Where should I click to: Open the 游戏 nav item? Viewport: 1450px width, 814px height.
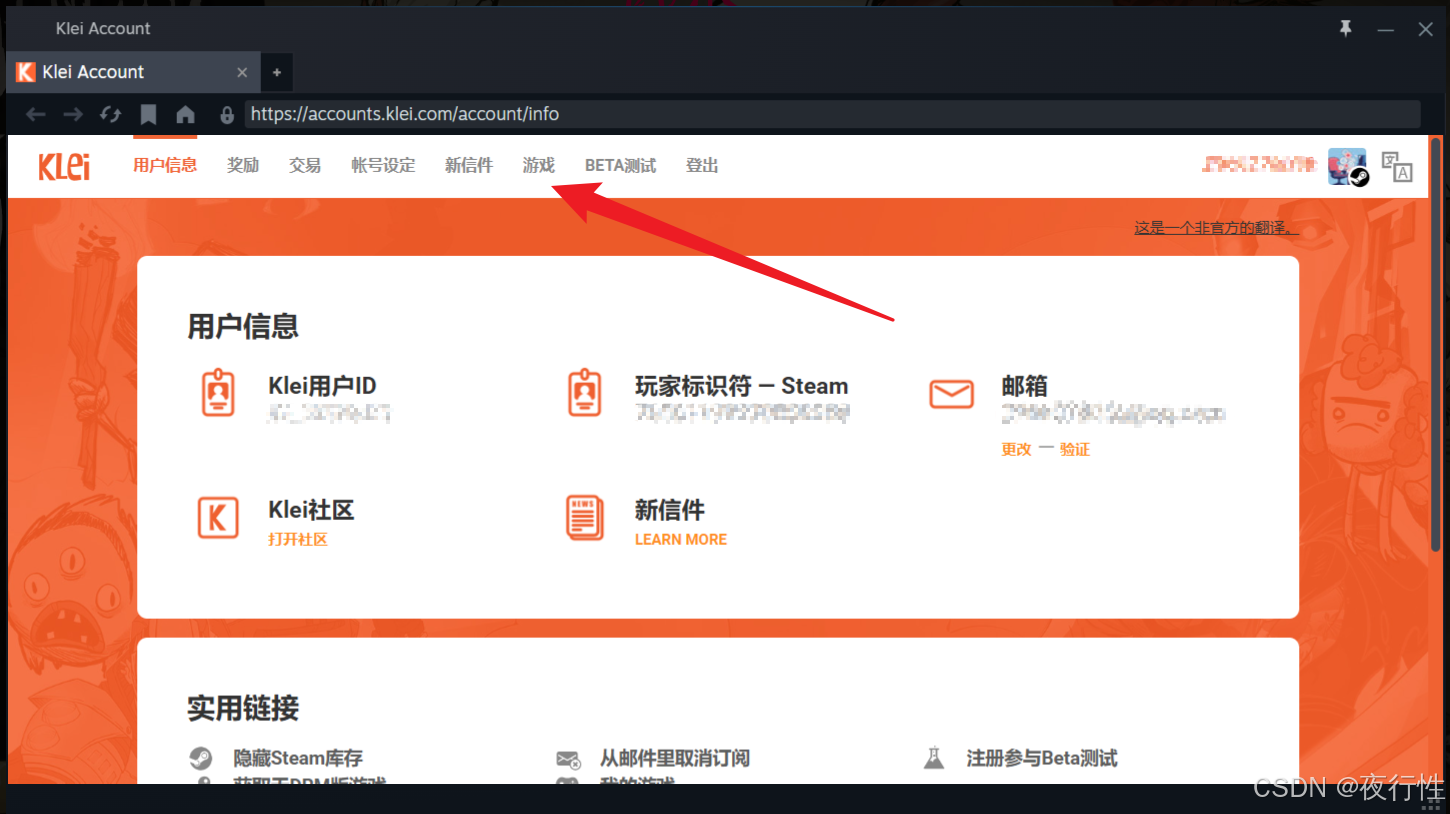point(539,166)
